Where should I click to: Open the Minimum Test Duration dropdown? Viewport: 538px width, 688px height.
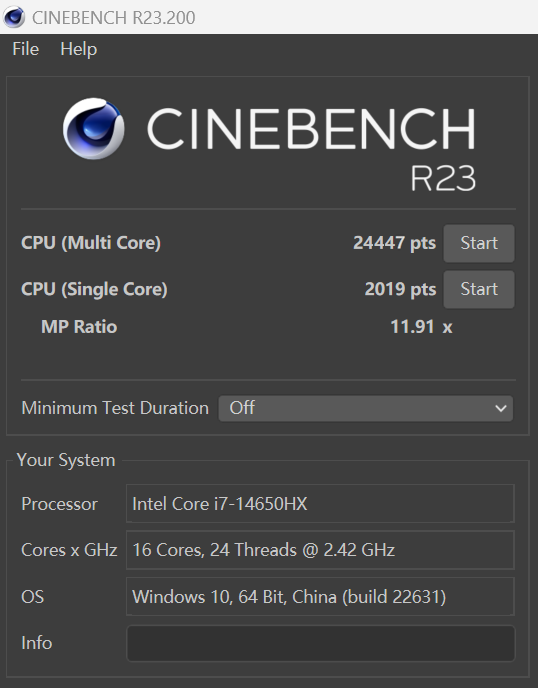click(x=366, y=408)
